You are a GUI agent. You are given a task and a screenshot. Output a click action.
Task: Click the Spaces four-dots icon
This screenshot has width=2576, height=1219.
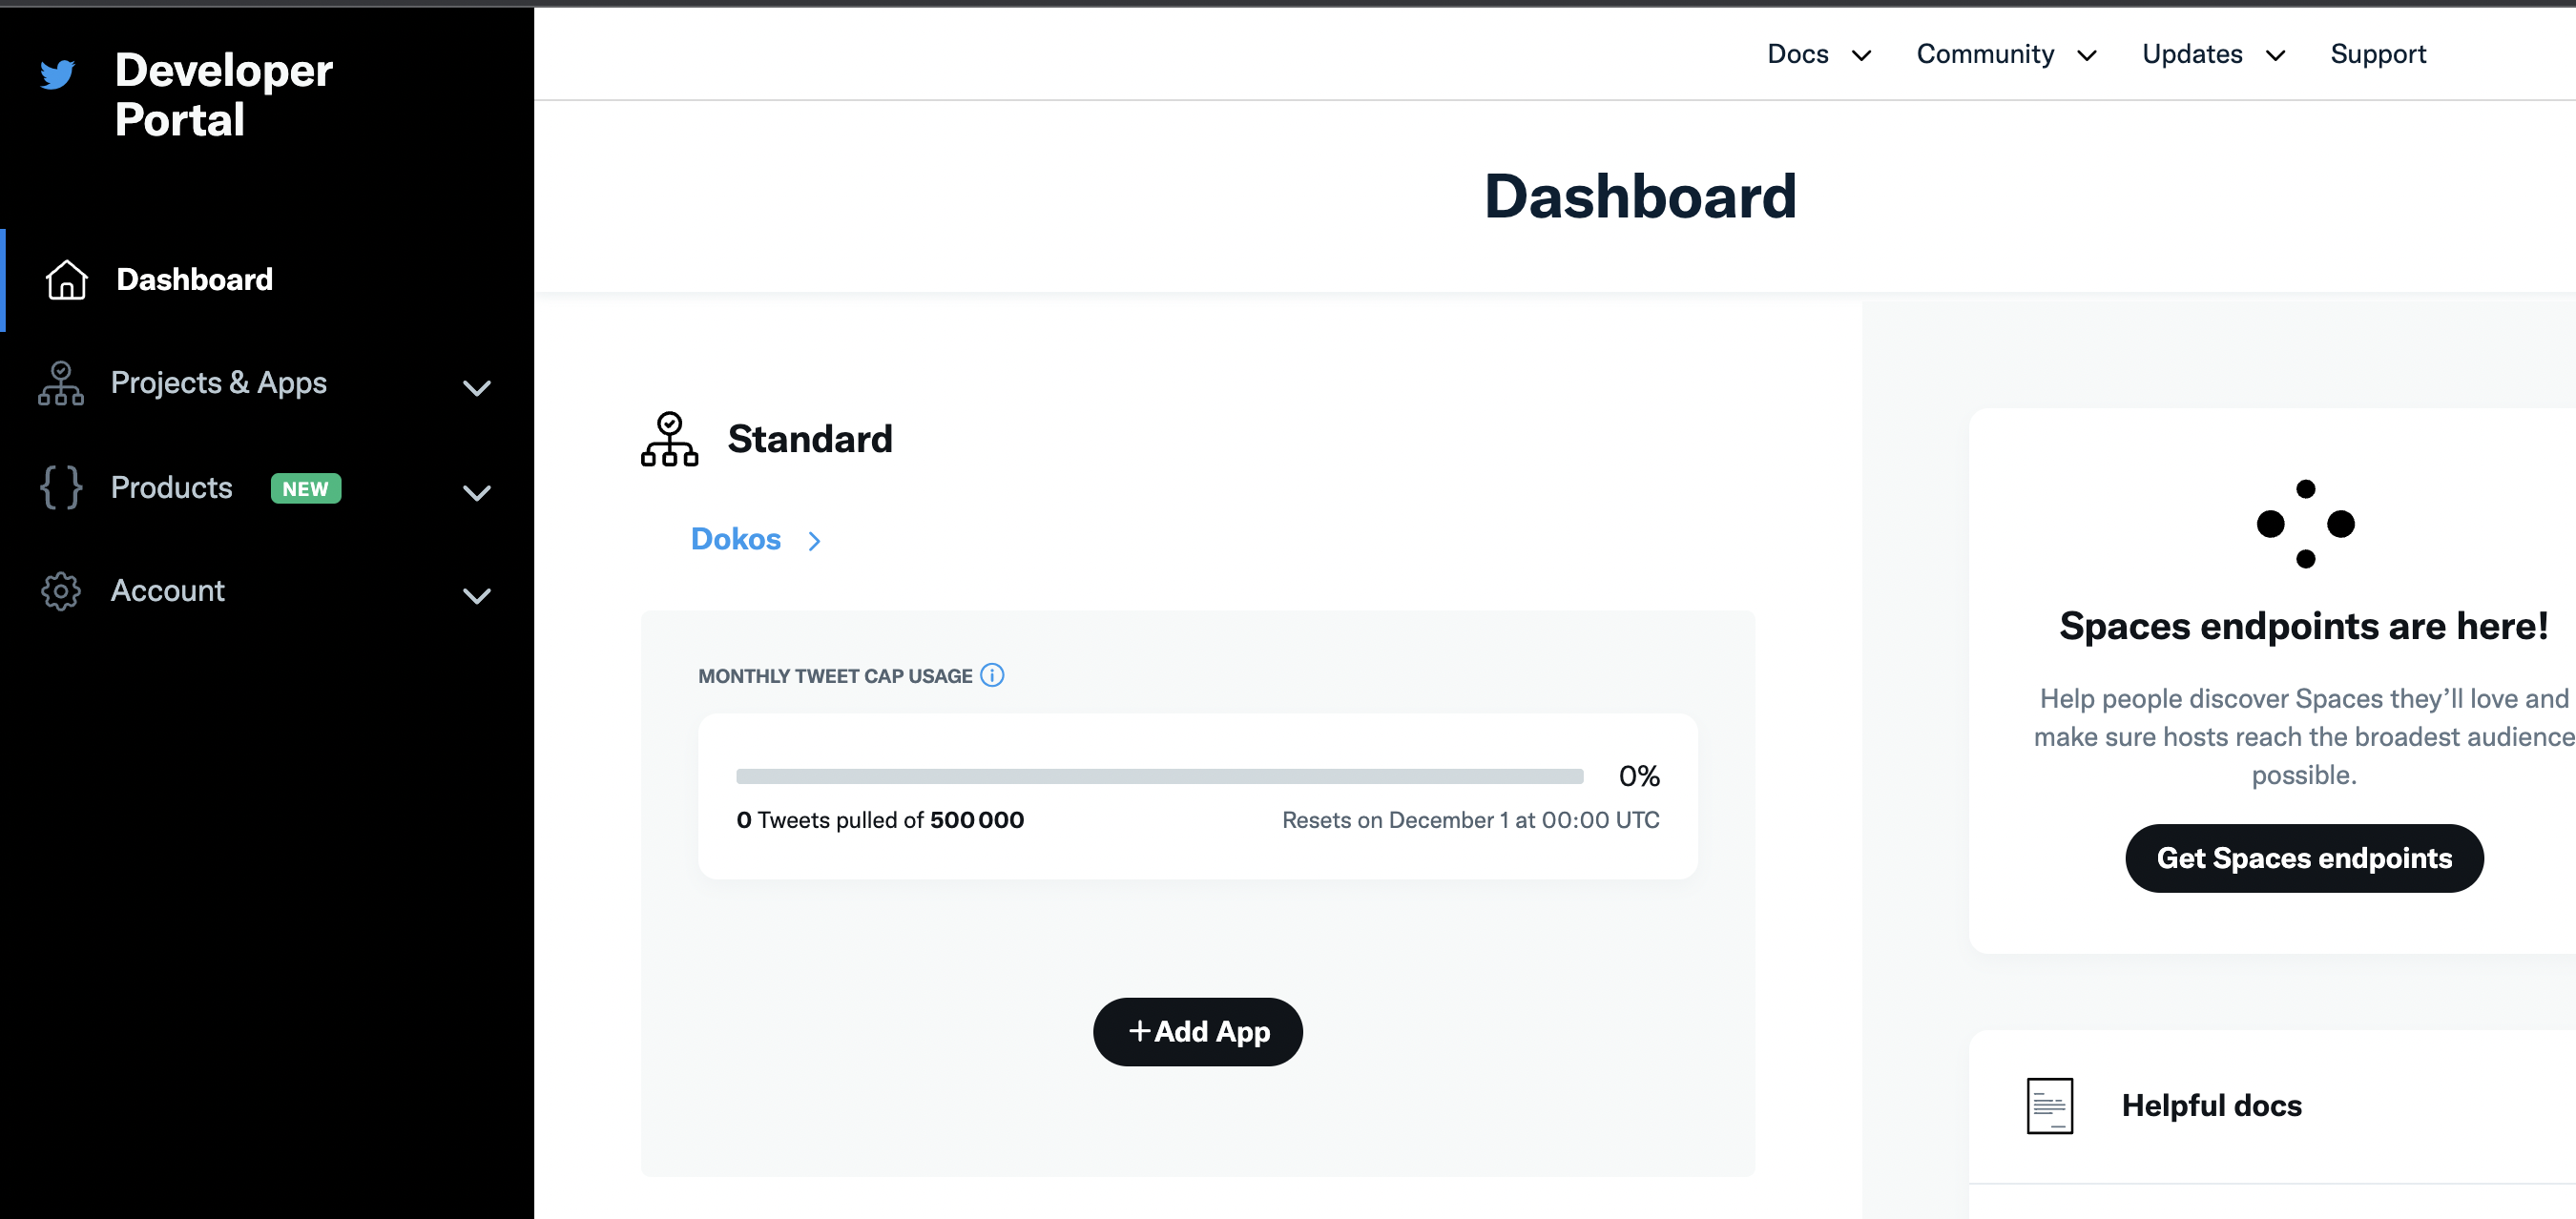[2306, 524]
